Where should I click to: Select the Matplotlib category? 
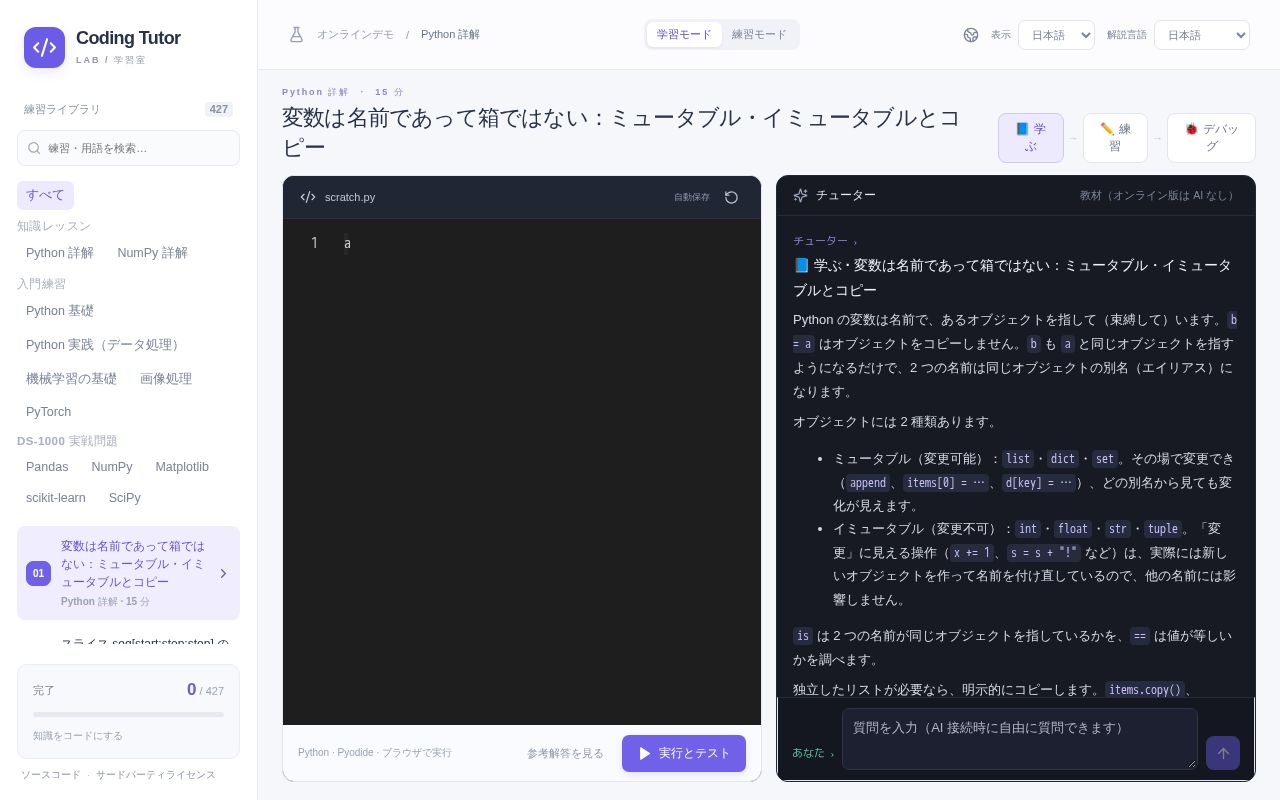pyautogui.click(x=182, y=467)
